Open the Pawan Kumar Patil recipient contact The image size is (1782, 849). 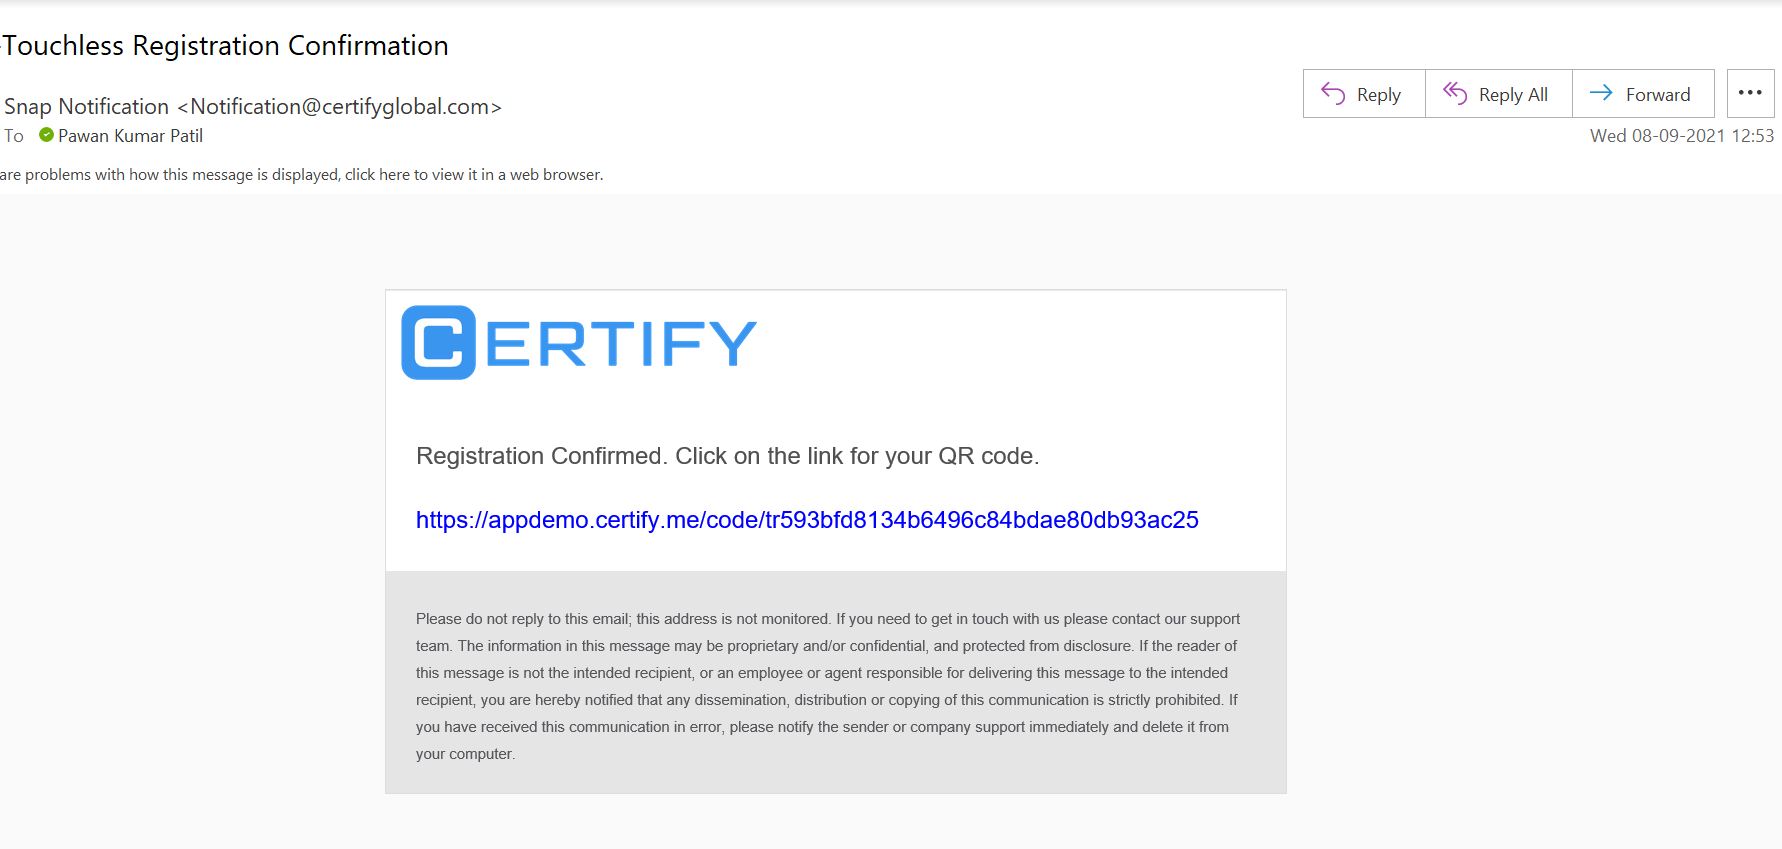click(x=130, y=136)
